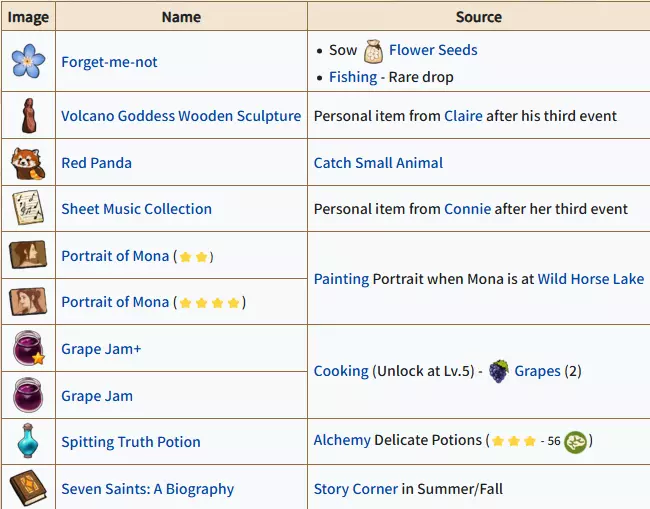Click the Spitting Truth Potion bottle icon
Image resolution: width=650 pixels, height=509 pixels.
(27, 442)
